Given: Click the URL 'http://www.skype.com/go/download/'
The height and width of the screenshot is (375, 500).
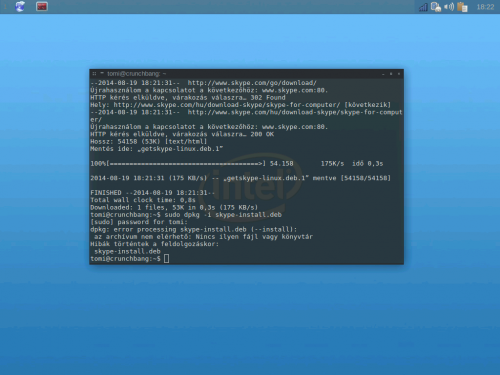Looking at the screenshot, I should (x=252, y=83).
